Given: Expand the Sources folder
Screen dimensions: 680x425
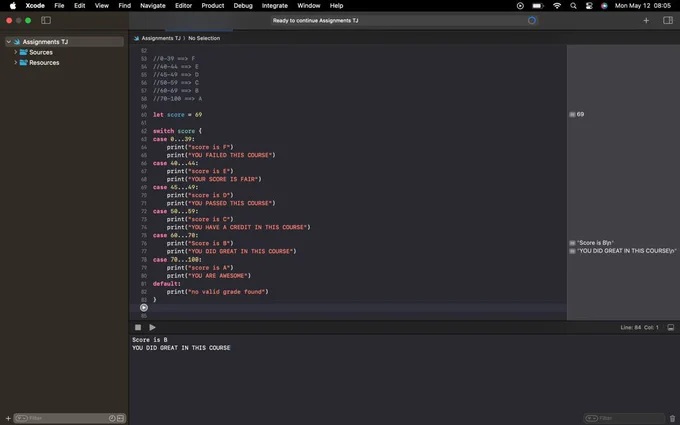Looking at the screenshot, I should click(x=16, y=52).
